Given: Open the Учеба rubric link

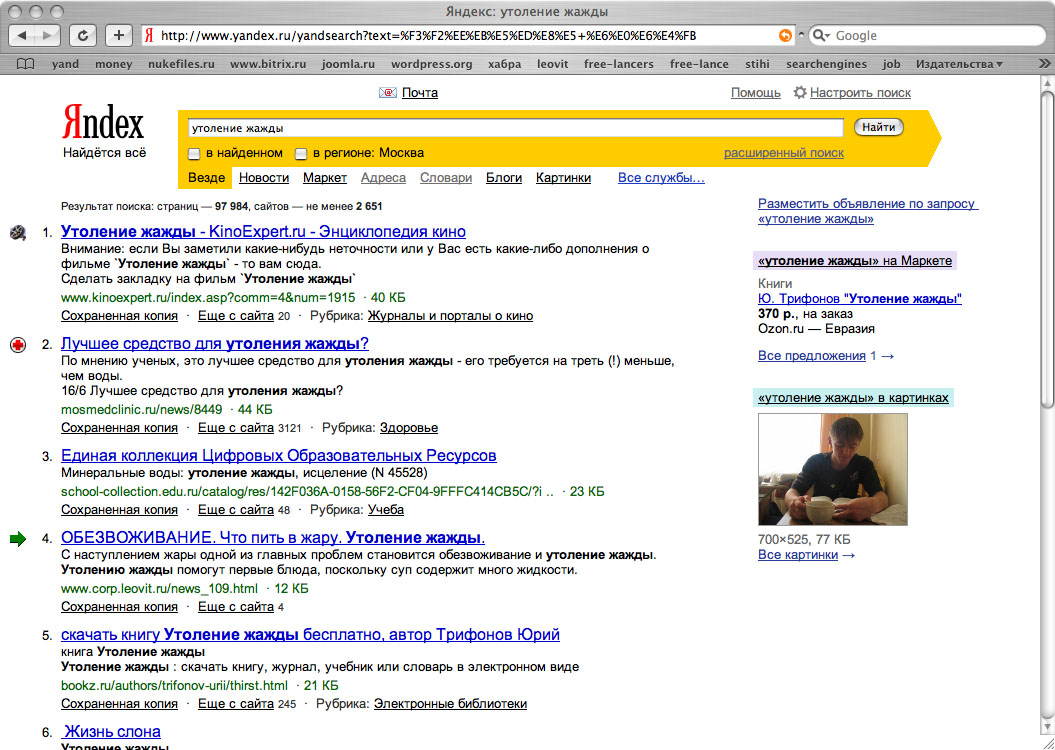Looking at the screenshot, I should (386, 510).
